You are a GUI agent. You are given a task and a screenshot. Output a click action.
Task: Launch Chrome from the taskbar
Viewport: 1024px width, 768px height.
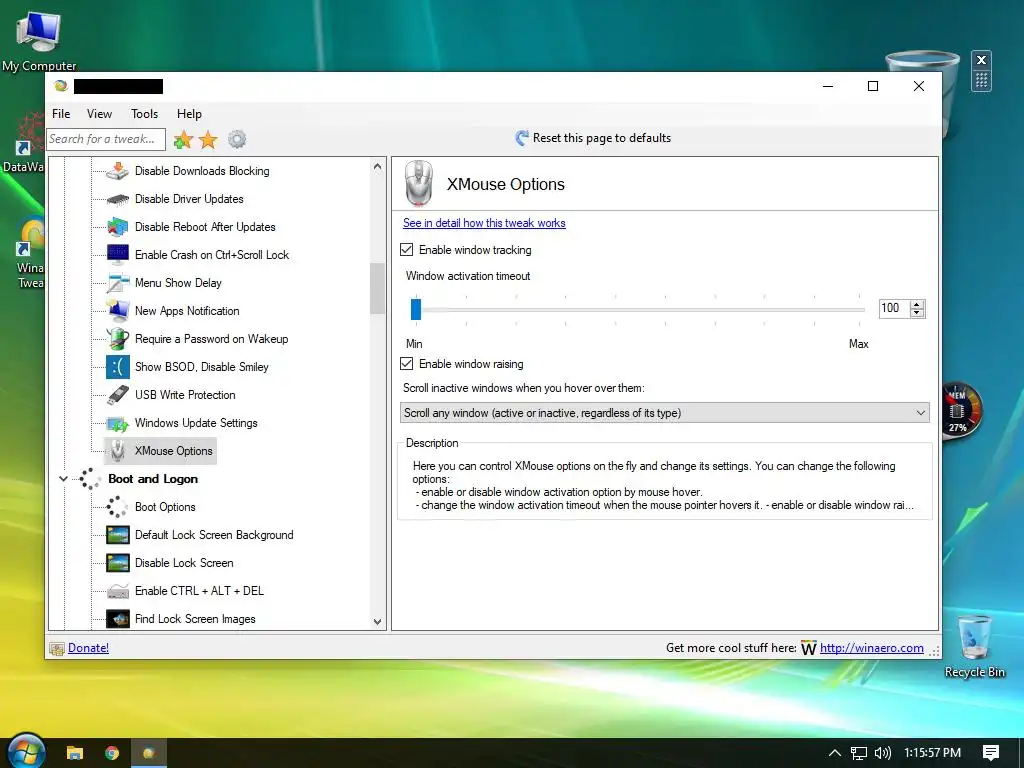pyautogui.click(x=112, y=753)
